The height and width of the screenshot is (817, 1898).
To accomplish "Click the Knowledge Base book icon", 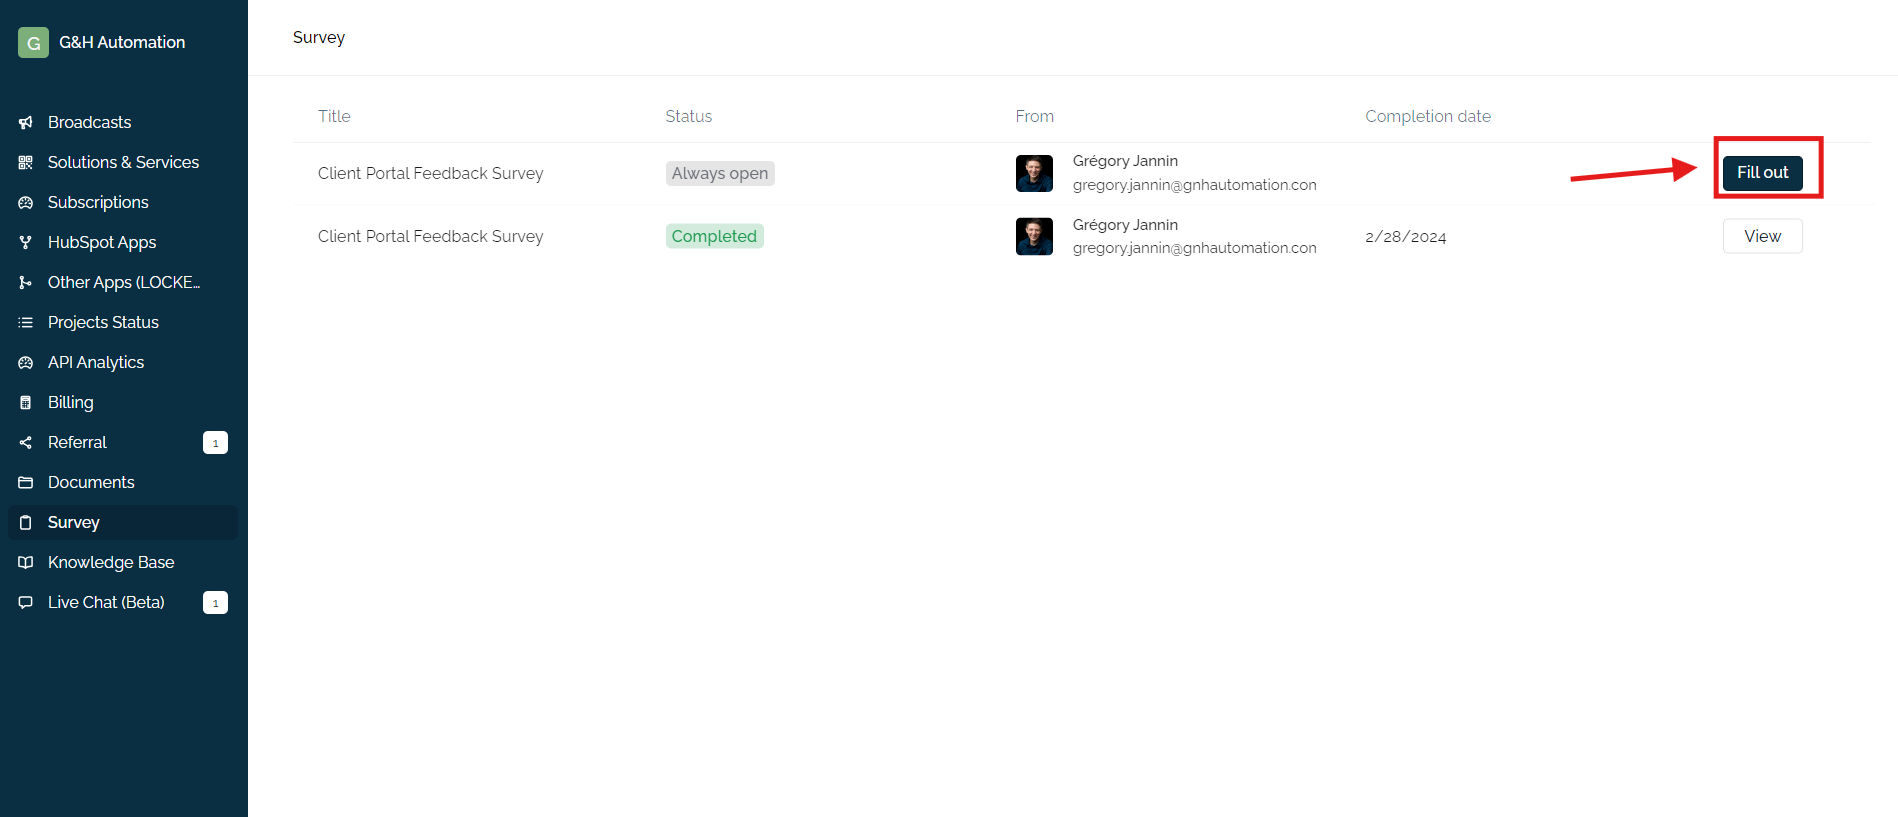I will click(26, 562).
